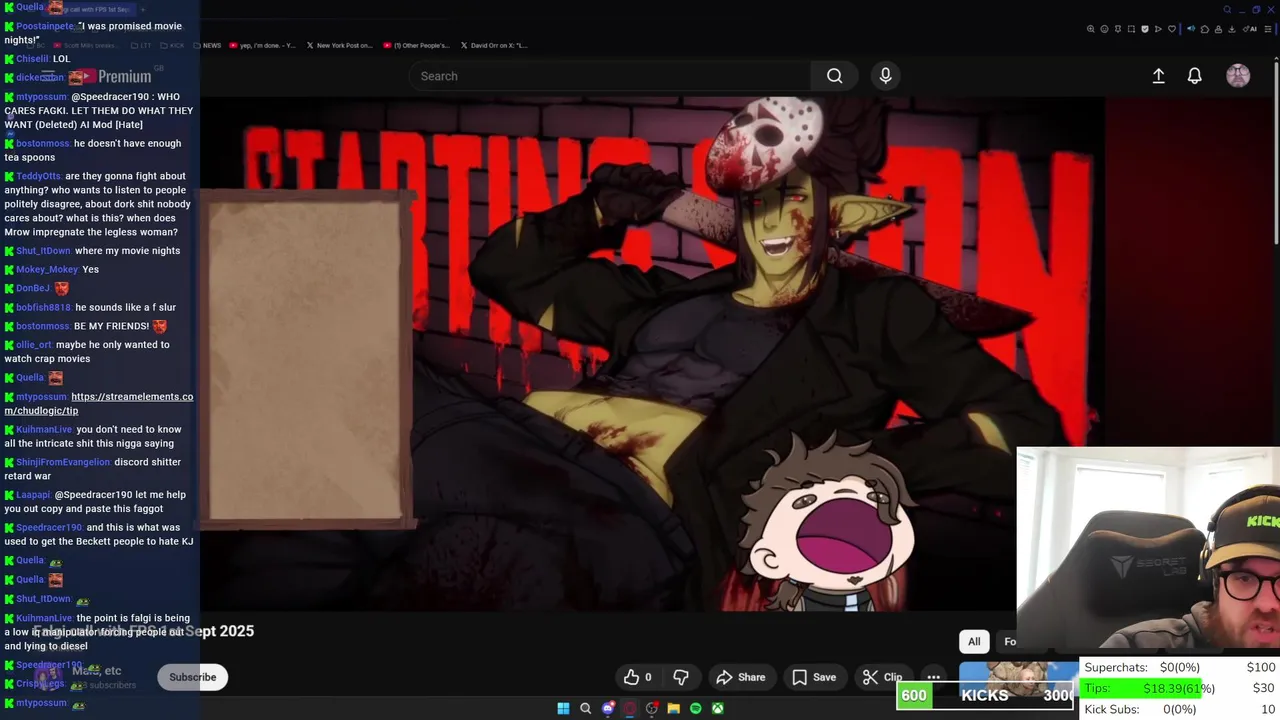Click the heart bookmark toolbar icon
This screenshot has width=1280, height=720.
1172,29
